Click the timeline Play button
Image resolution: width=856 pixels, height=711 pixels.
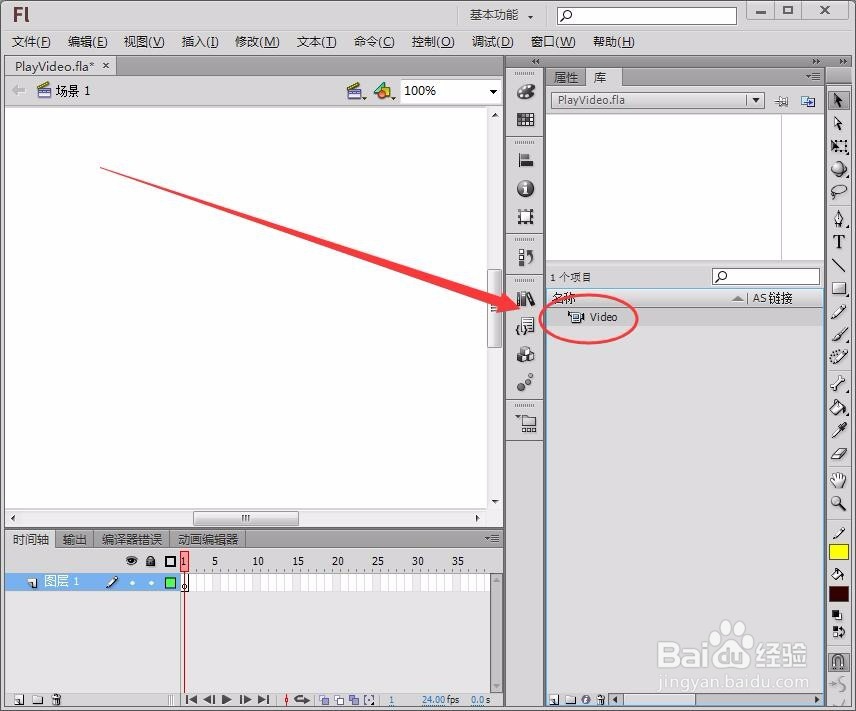pyautogui.click(x=227, y=700)
